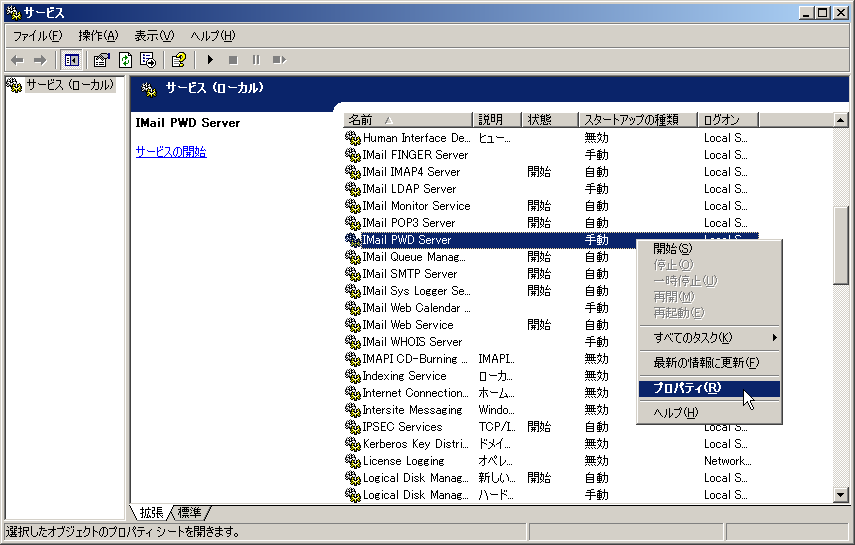855x545 pixels.
Task: Click gear icon of License Logging row
Action: pos(353,461)
